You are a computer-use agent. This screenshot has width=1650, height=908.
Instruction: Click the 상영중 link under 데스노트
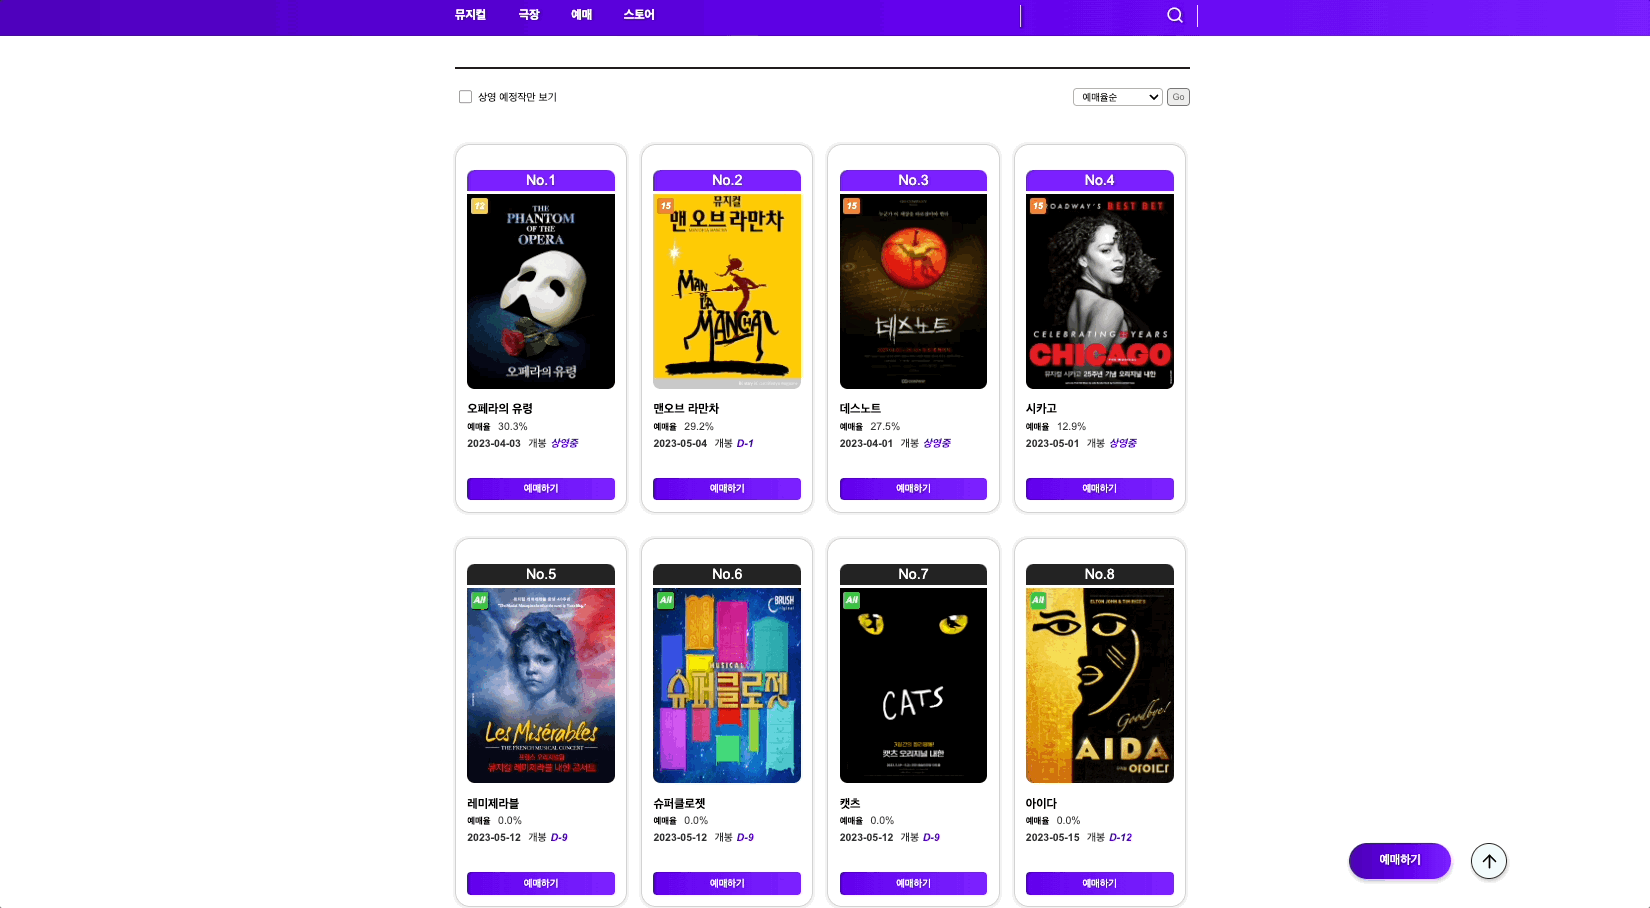click(936, 442)
